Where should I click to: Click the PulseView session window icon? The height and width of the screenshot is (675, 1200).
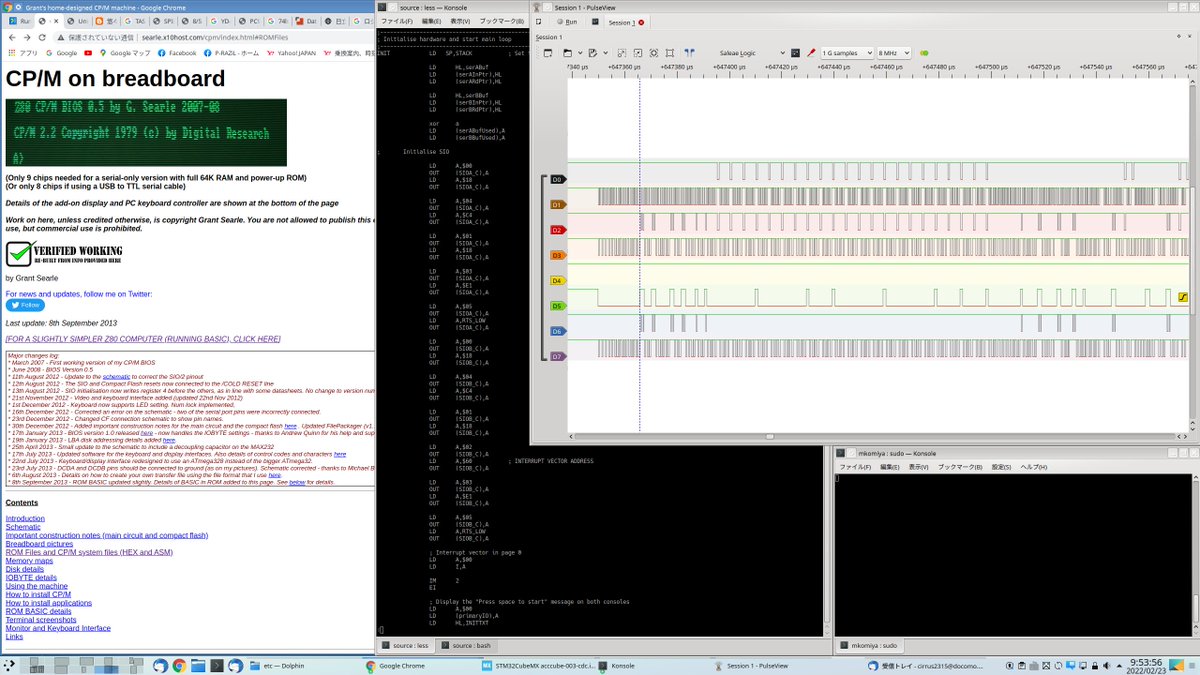click(548, 52)
